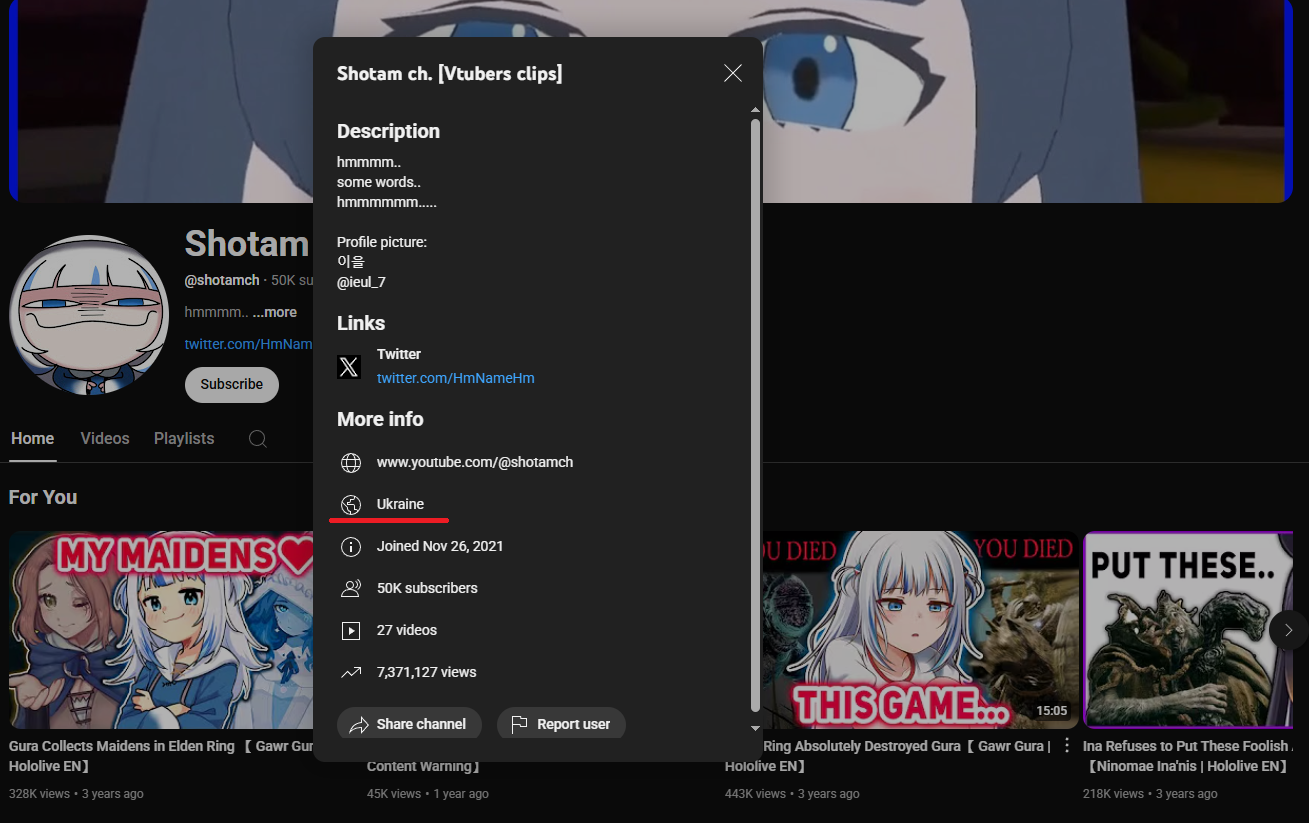Click next arrow on video carousel

click(1289, 630)
